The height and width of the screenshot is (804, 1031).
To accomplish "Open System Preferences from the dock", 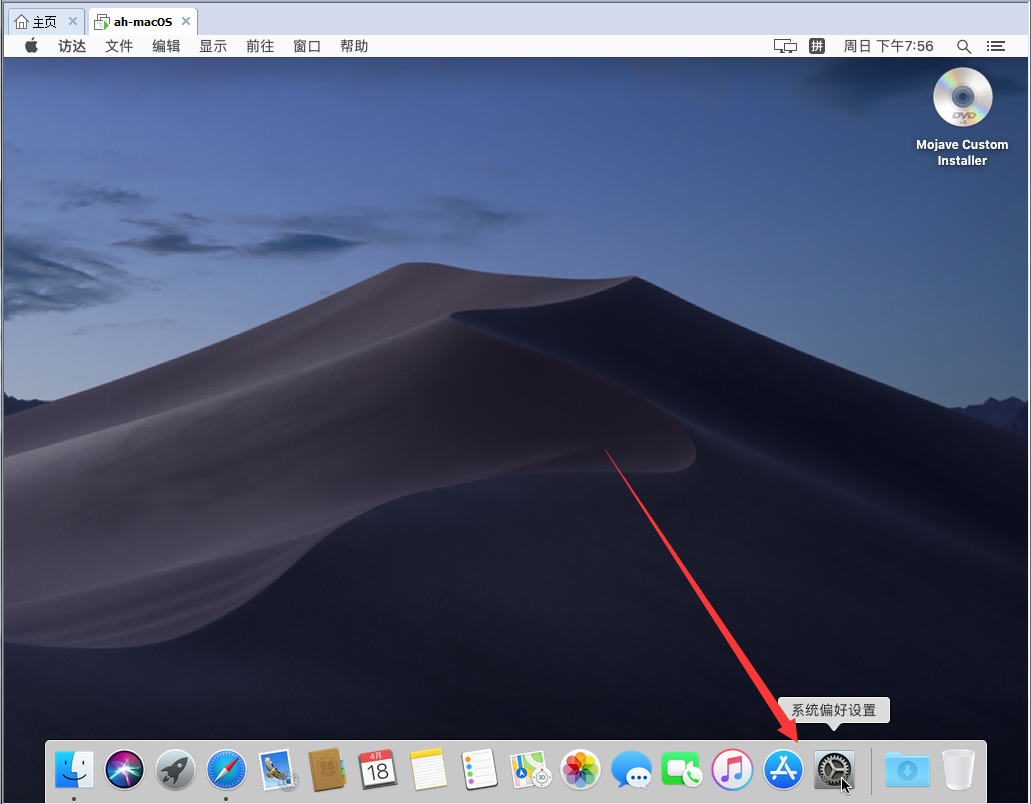I will click(834, 770).
